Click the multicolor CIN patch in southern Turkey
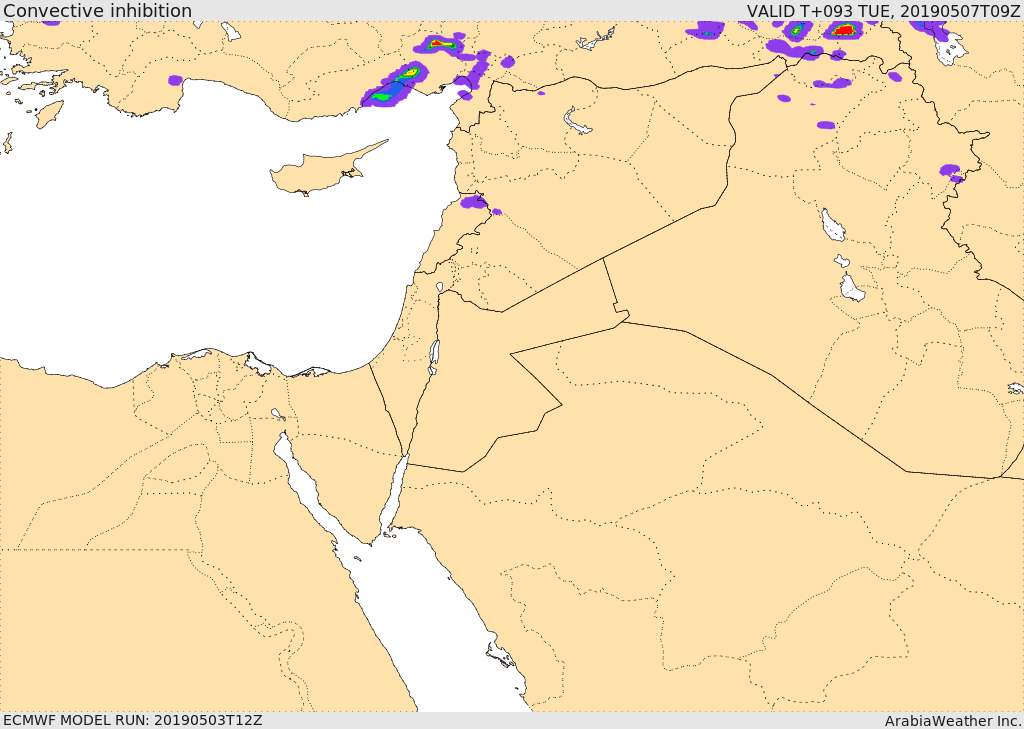The height and width of the screenshot is (729, 1024). 441,44
